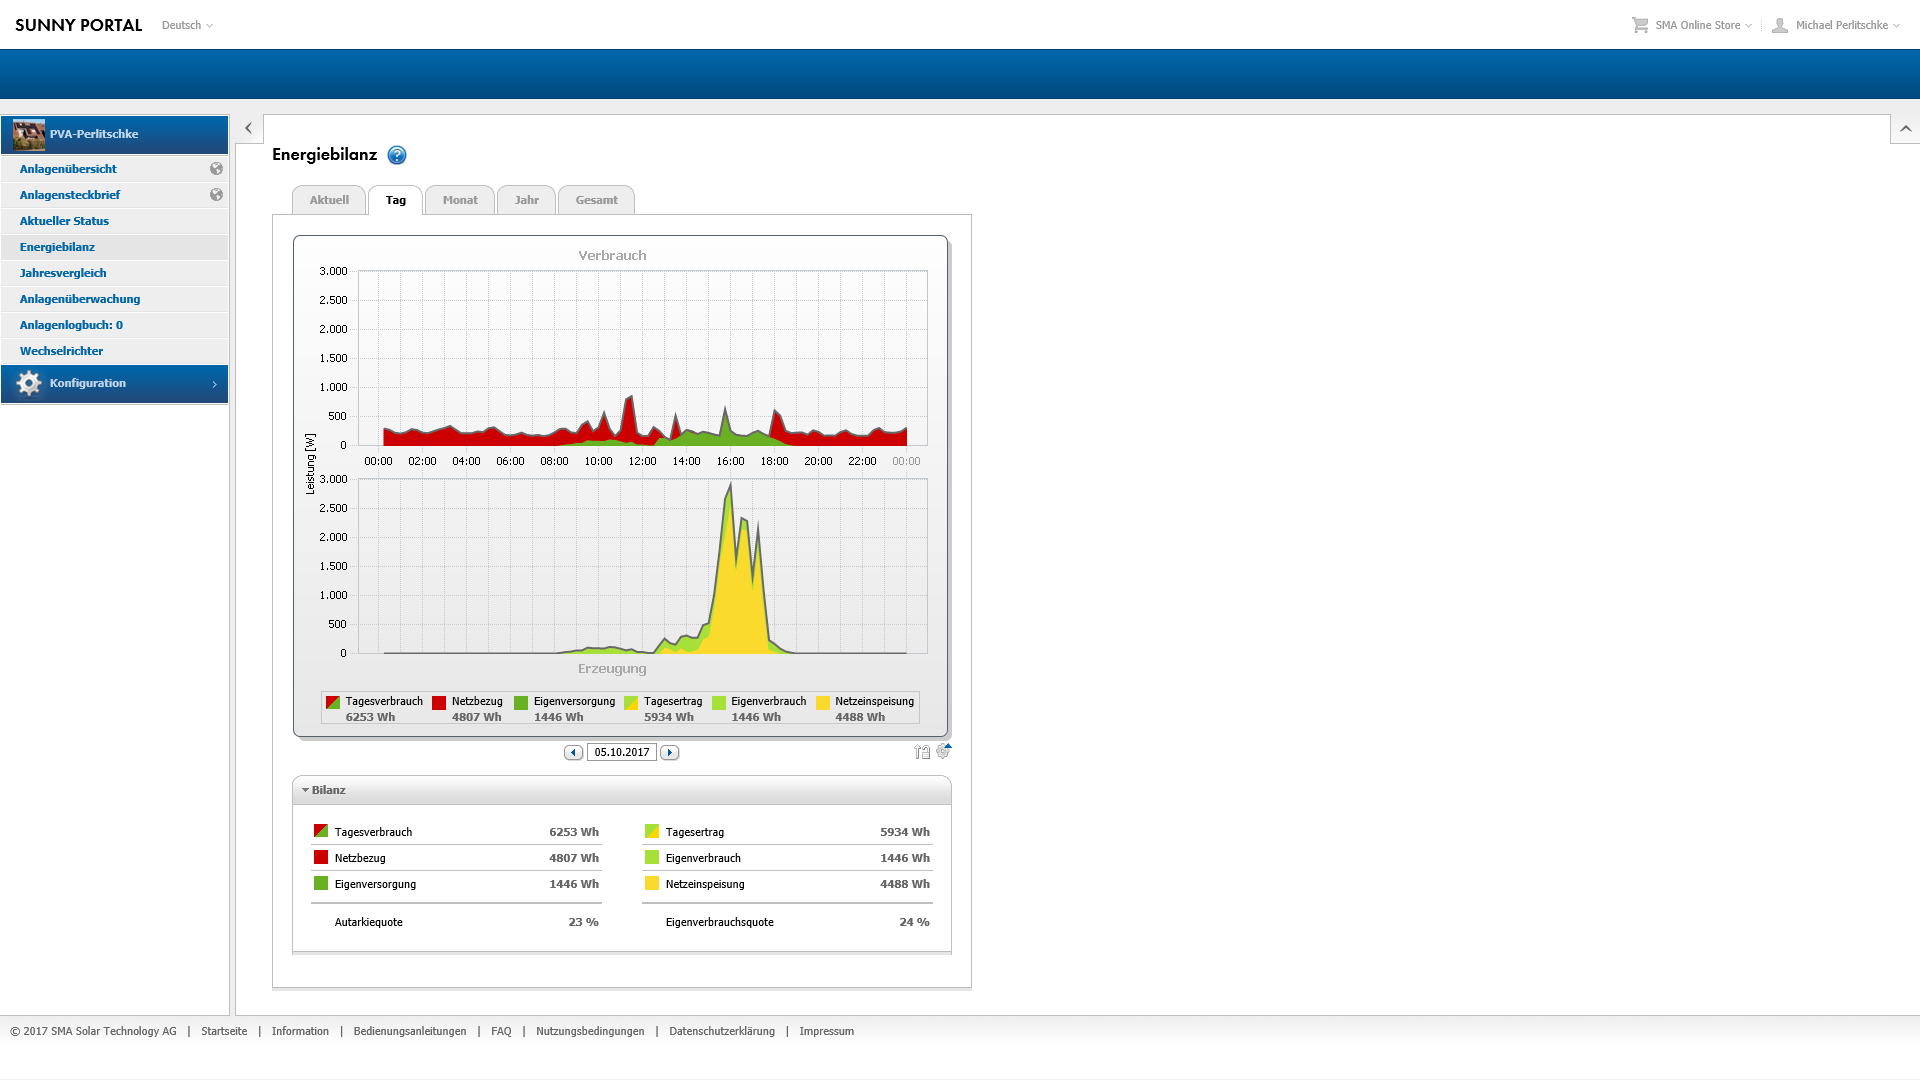Toggle Netzeinspeisung series in chart legend
This screenshot has width=1920, height=1080.
tap(823, 703)
